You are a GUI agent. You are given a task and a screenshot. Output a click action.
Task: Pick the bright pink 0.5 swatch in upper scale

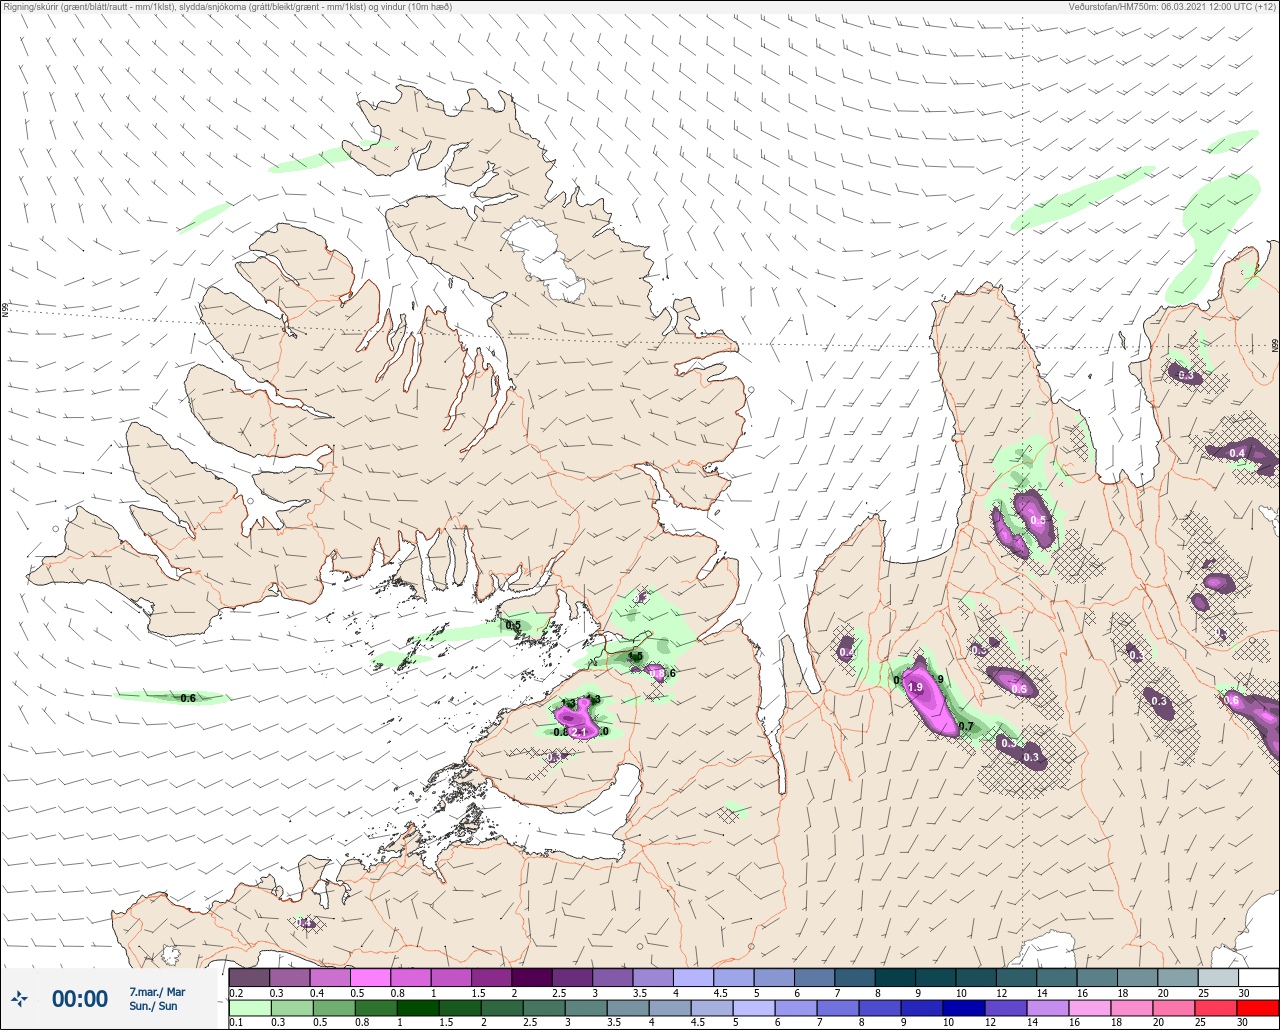(x=370, y=977)
